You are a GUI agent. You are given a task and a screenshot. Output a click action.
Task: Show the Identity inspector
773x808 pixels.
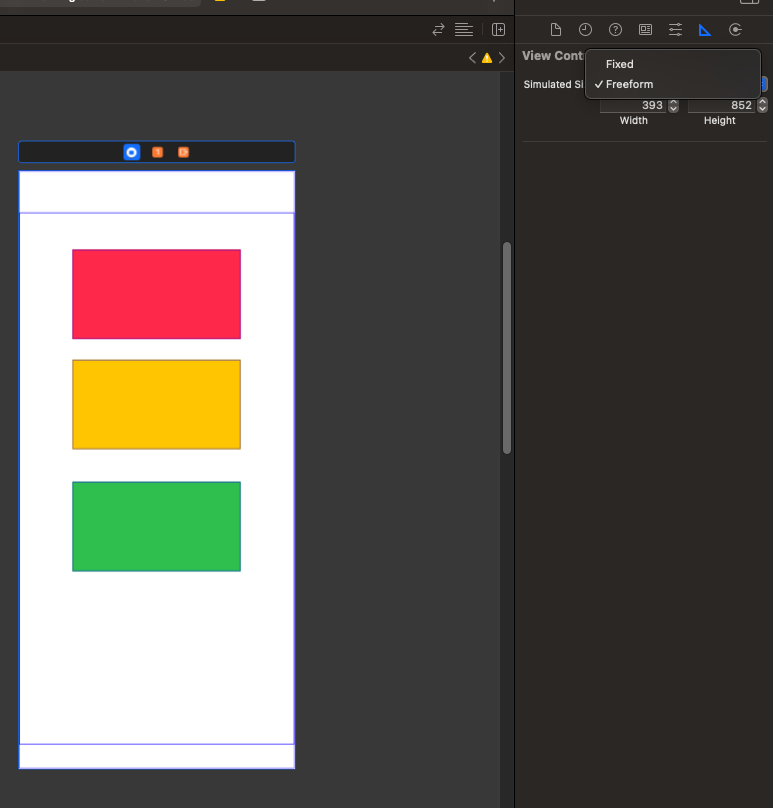pos(645,30)
